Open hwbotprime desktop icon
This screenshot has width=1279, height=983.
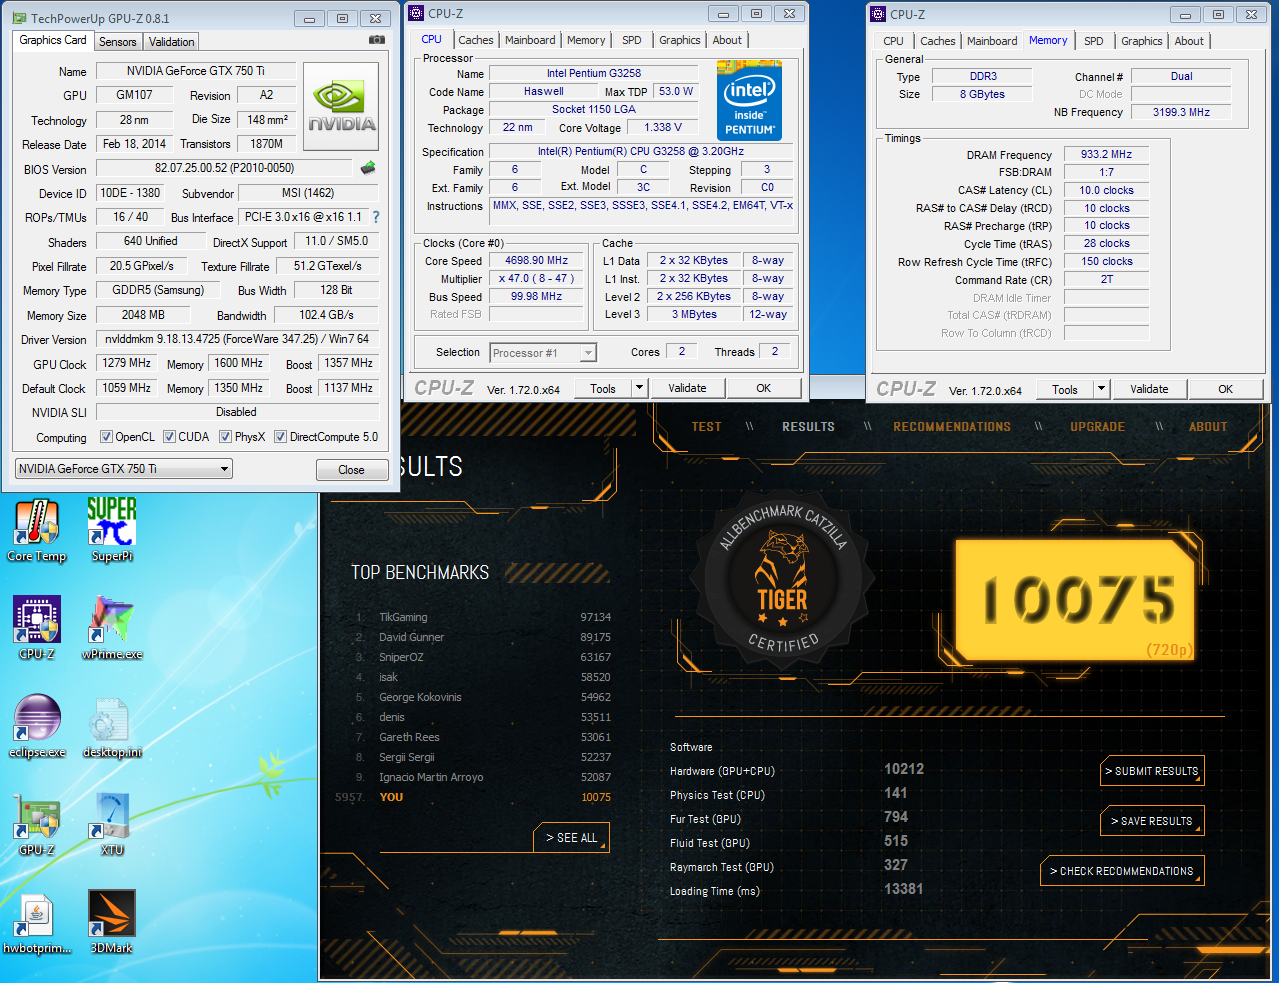(x=37, y=922)
